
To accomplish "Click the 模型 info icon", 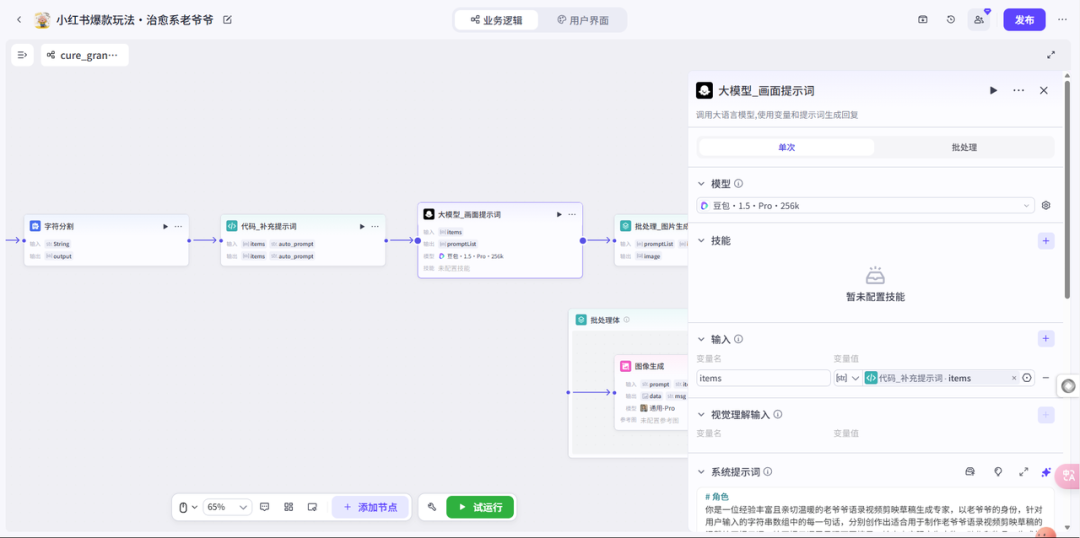I will [x=738, y=184].
